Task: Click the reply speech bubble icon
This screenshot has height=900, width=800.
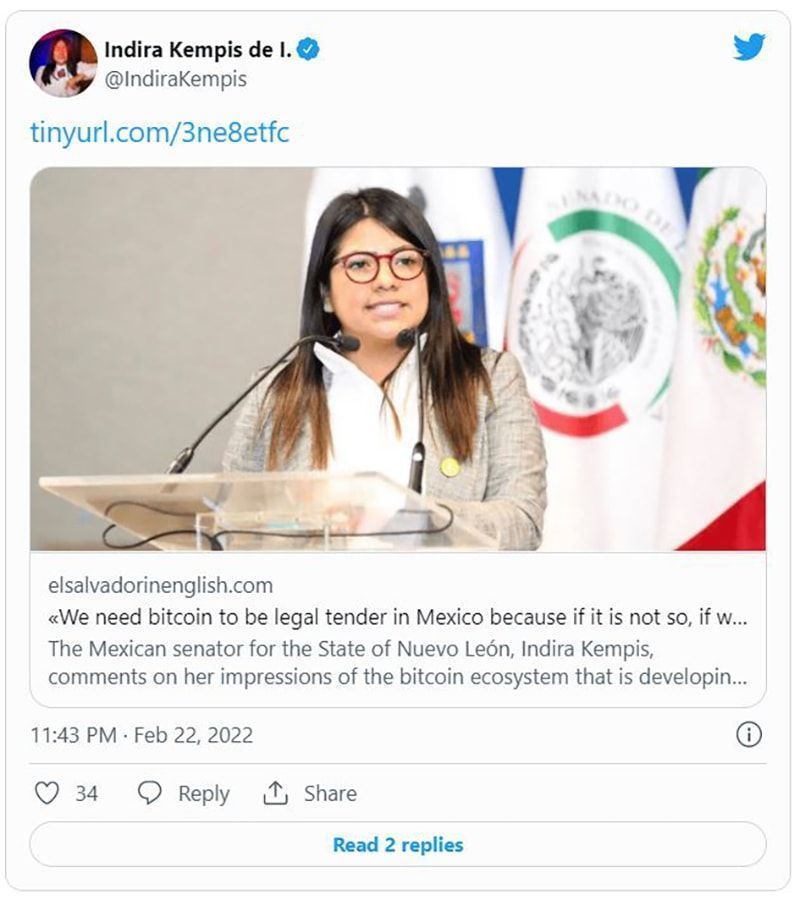Action: point(150,793)
